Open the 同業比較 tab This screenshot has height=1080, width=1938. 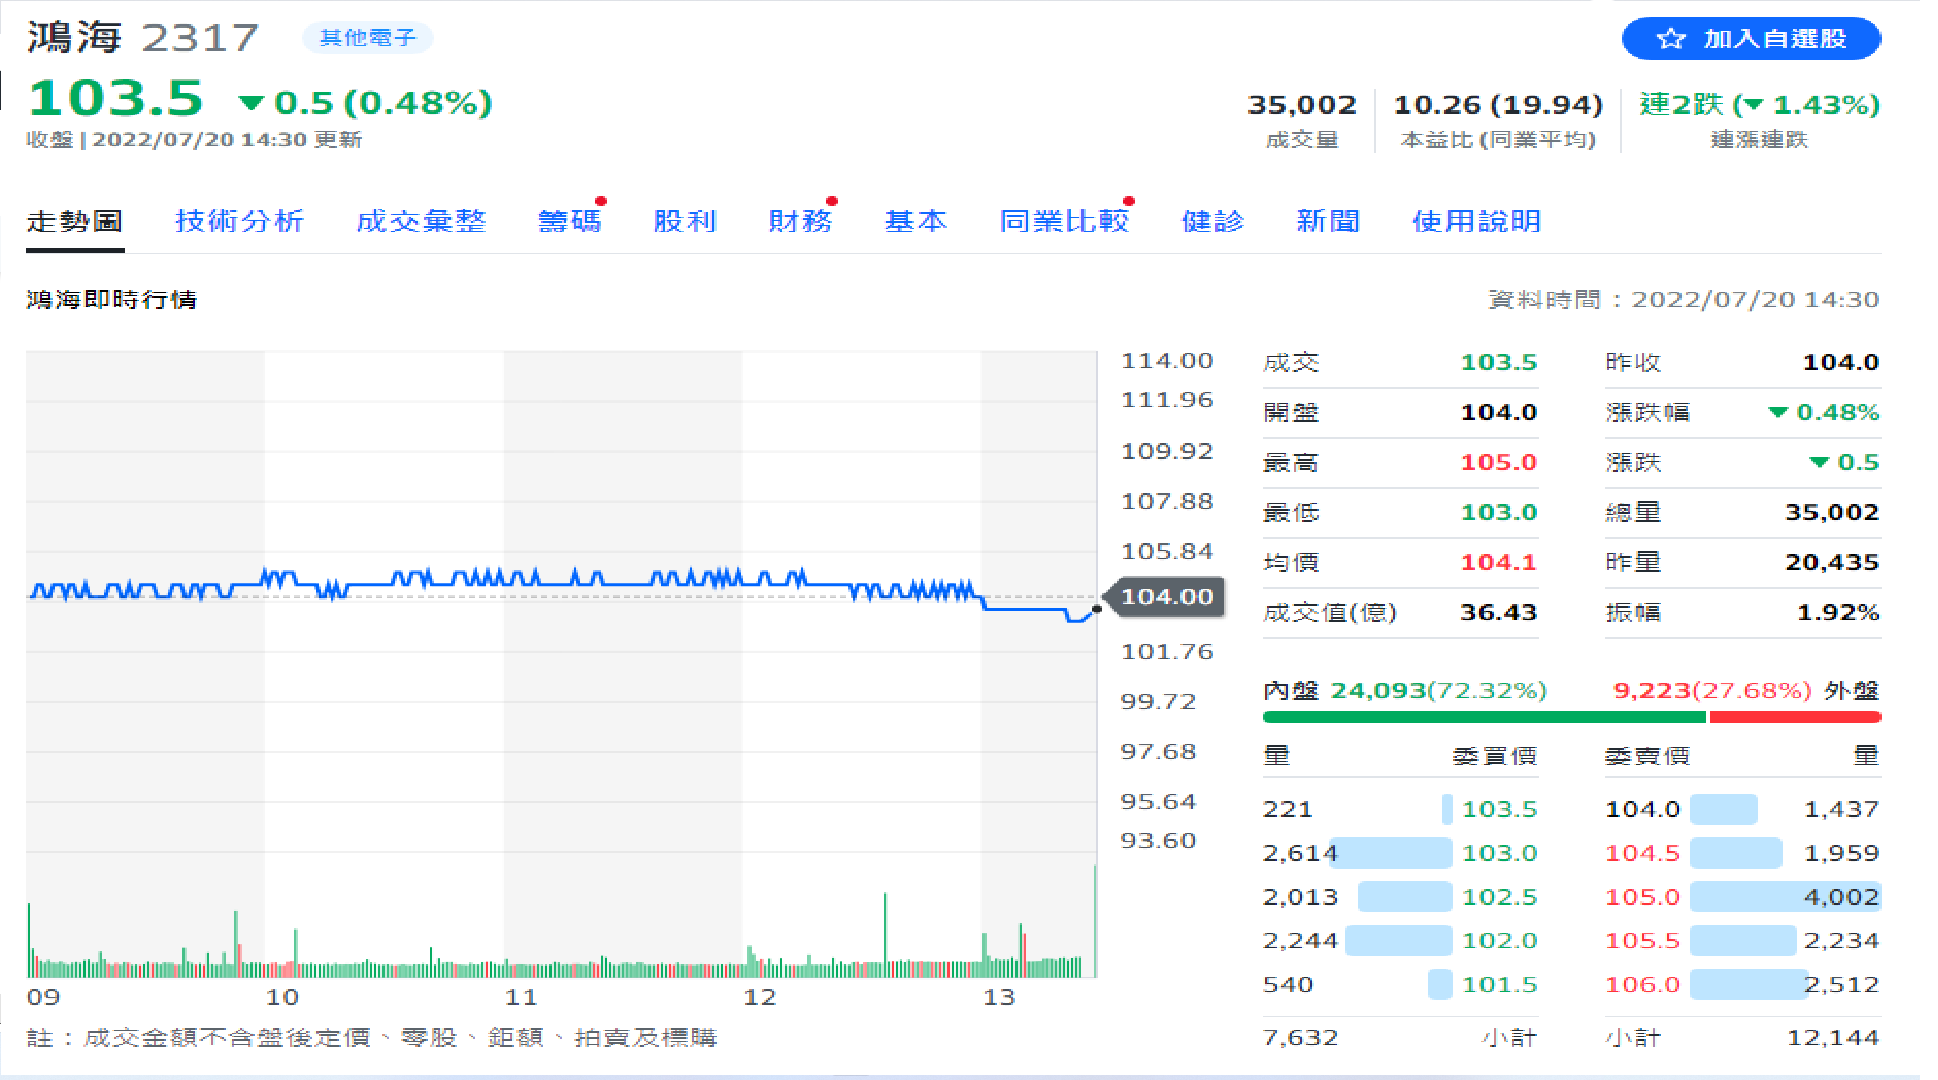coord(1064,221)
